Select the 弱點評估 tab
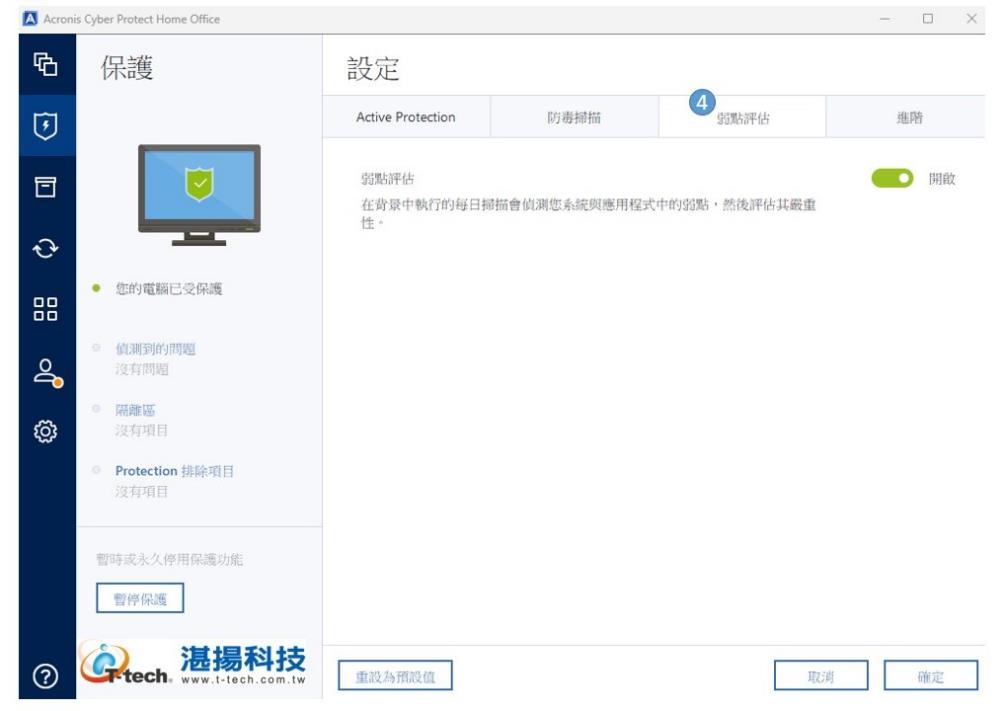 [x=742, y=117]
